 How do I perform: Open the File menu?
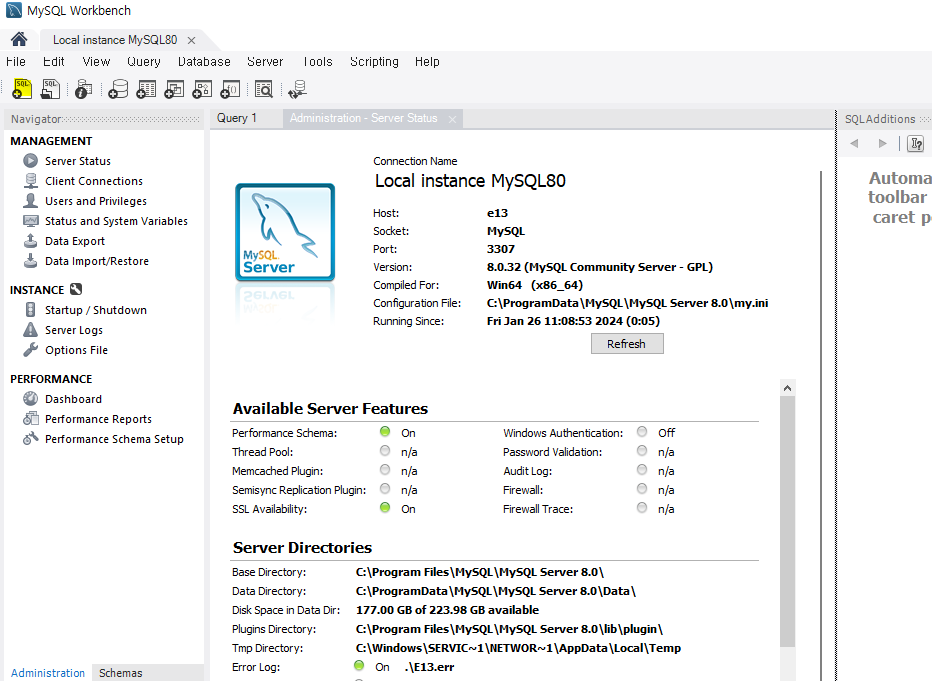click(15, 61)
